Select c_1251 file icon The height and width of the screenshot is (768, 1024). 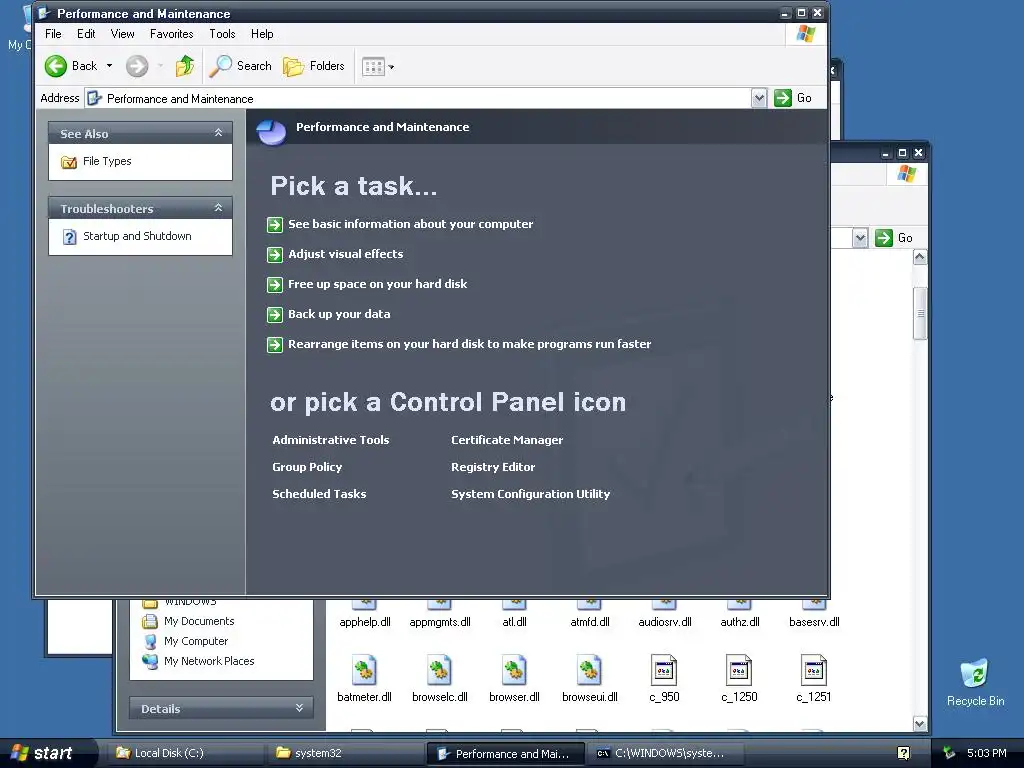[814, 670]
